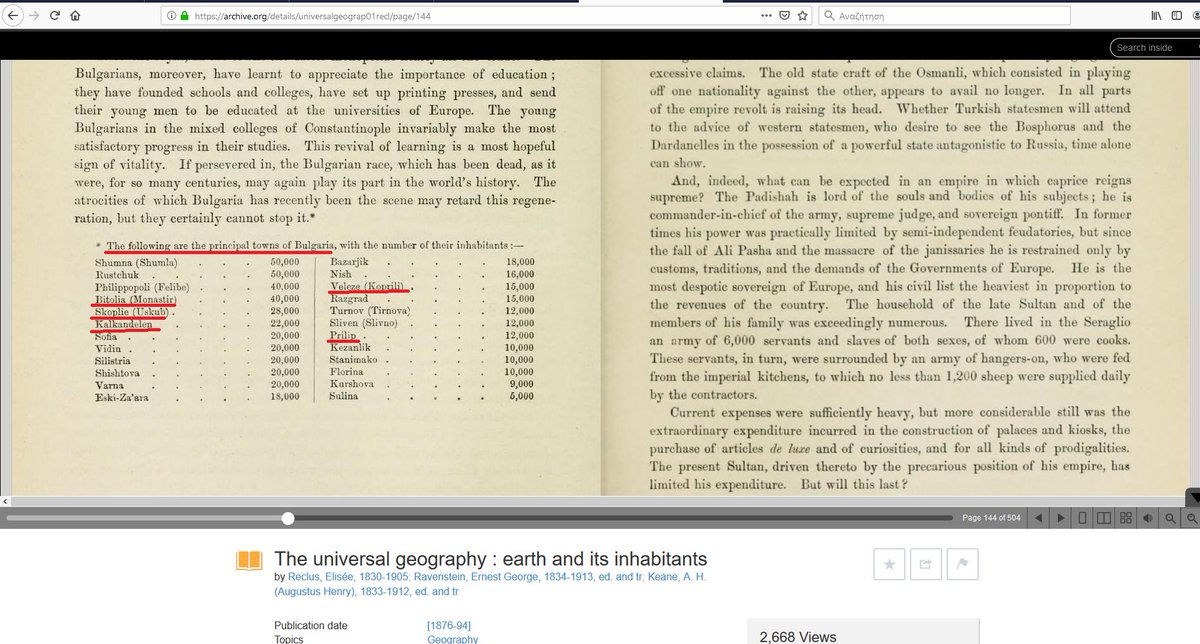Viewport: 1200px width, 644px height.
Task: Click the browser forward arrow
Action: point(33,16)
